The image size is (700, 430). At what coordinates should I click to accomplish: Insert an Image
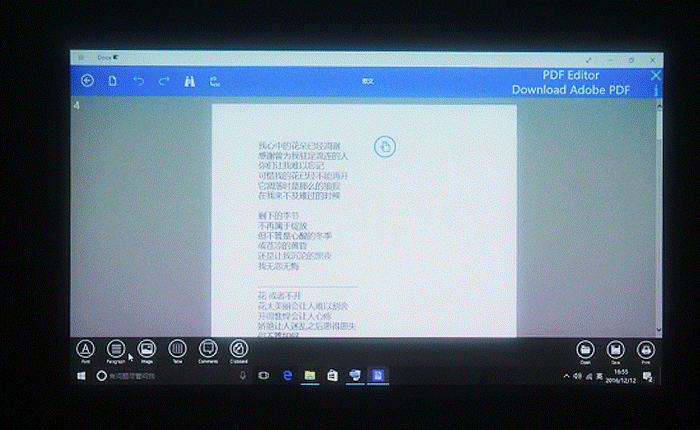coord(147,348)
